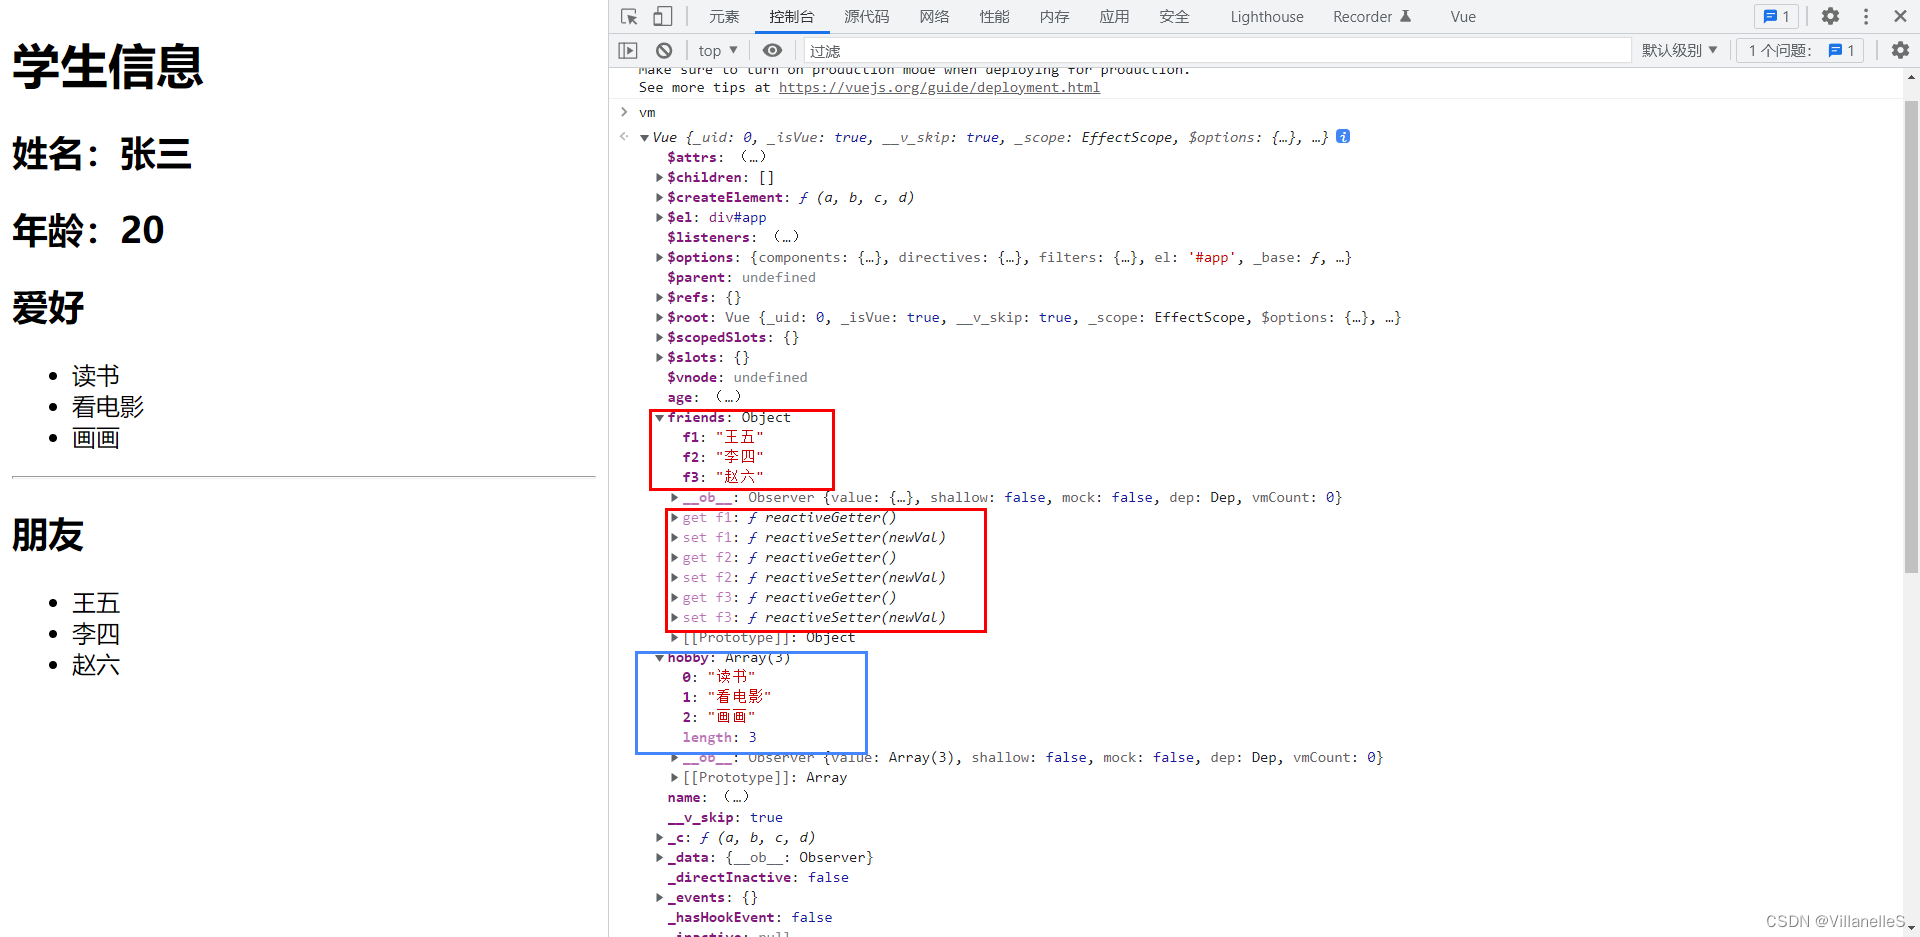
Task: Click the 看电影 hobby list item
Action: (x=108, y=407)
